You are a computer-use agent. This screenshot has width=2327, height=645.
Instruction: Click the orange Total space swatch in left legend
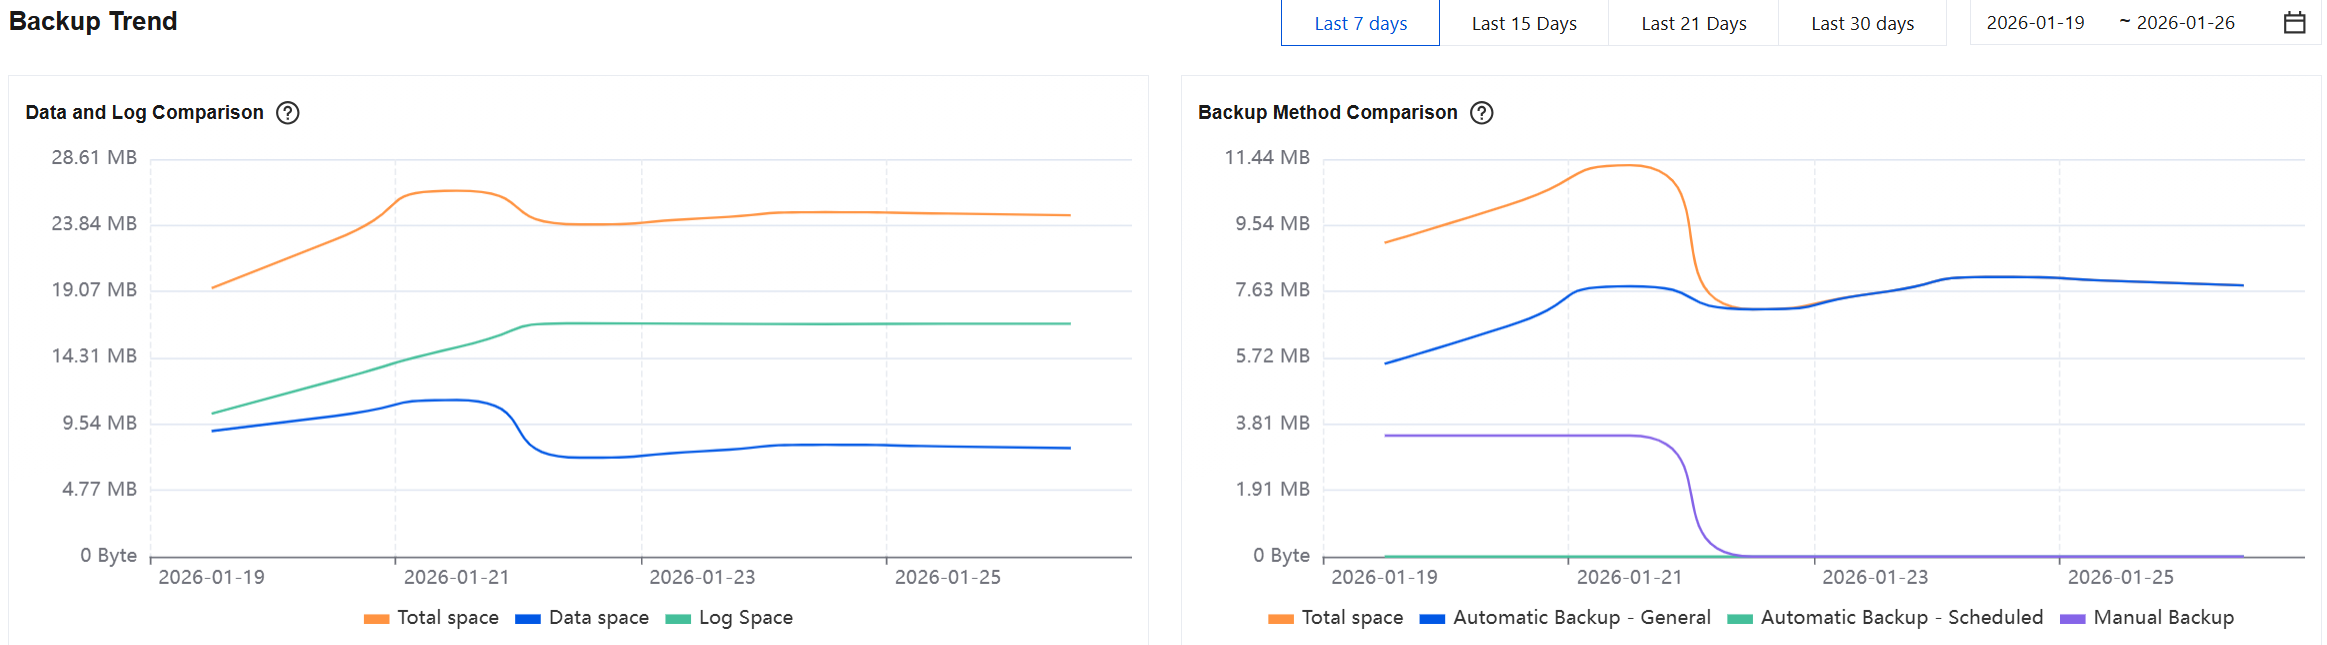(377, 619)
